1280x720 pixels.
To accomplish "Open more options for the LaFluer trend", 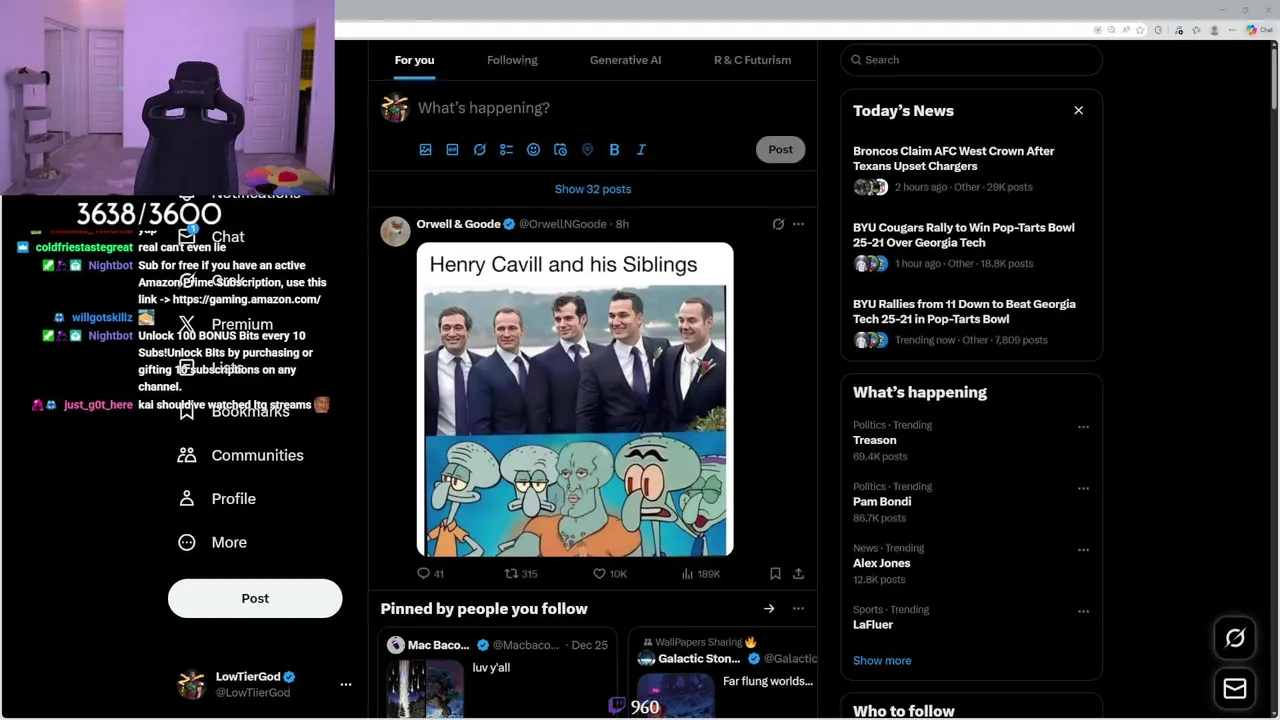I will pos(1083,611).
